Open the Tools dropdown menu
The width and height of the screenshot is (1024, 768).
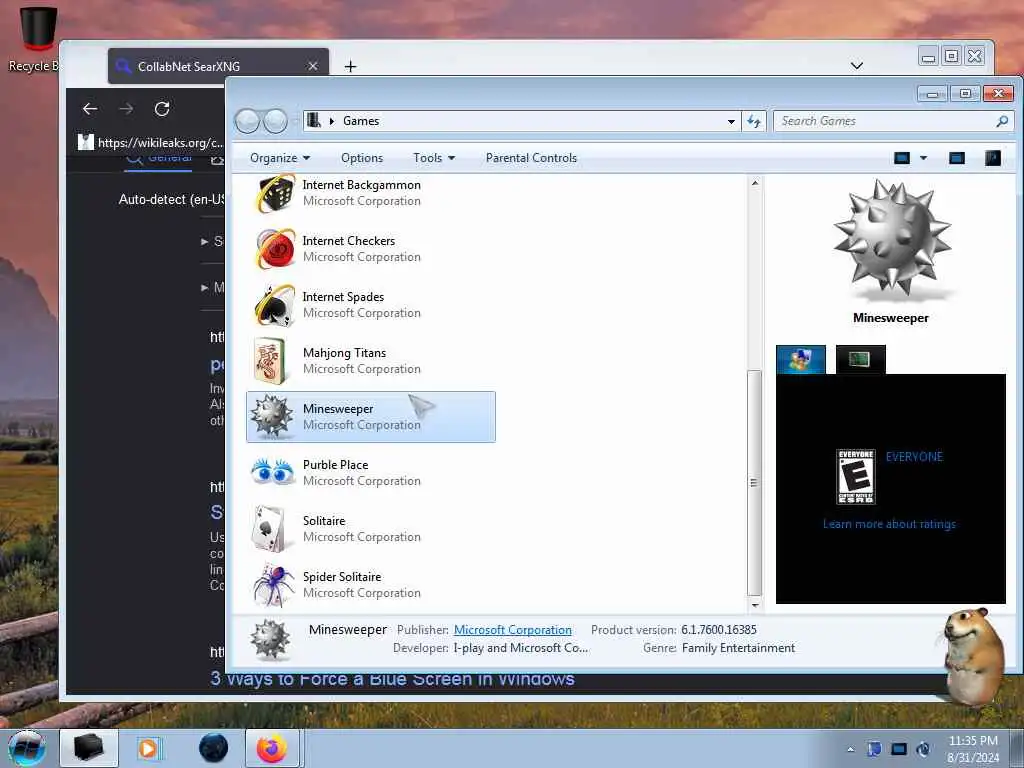click(x=434, y=158)
